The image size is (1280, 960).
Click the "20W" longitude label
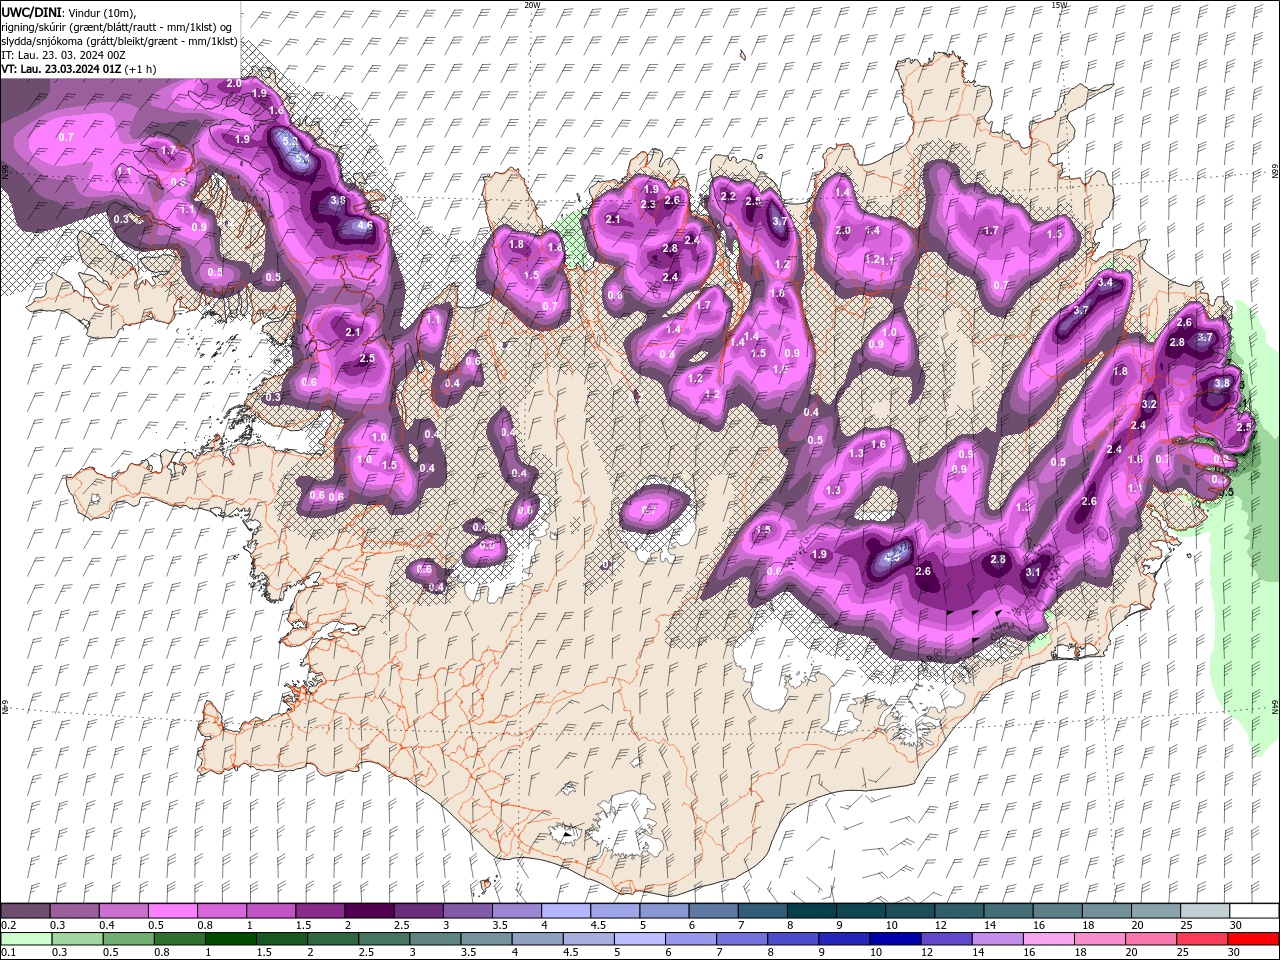click(532, 5)
